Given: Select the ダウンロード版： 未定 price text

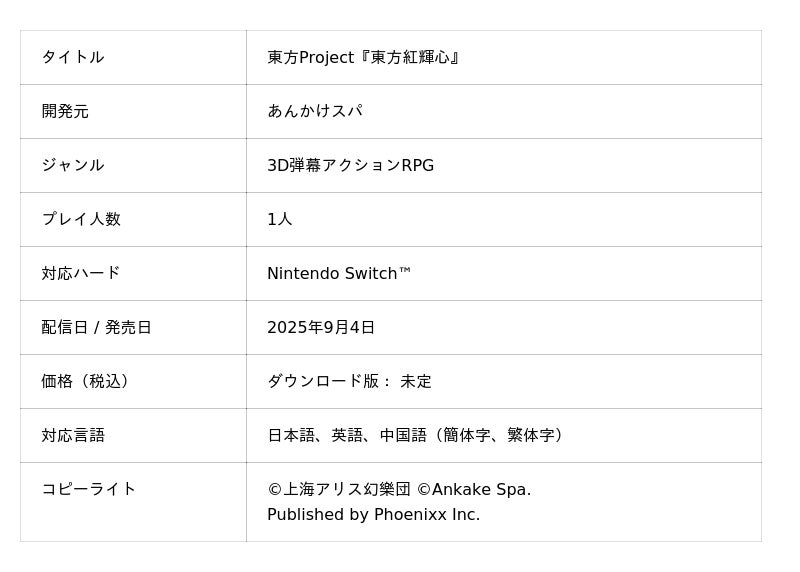Looking at the screenshot, I should click(349, 382).
